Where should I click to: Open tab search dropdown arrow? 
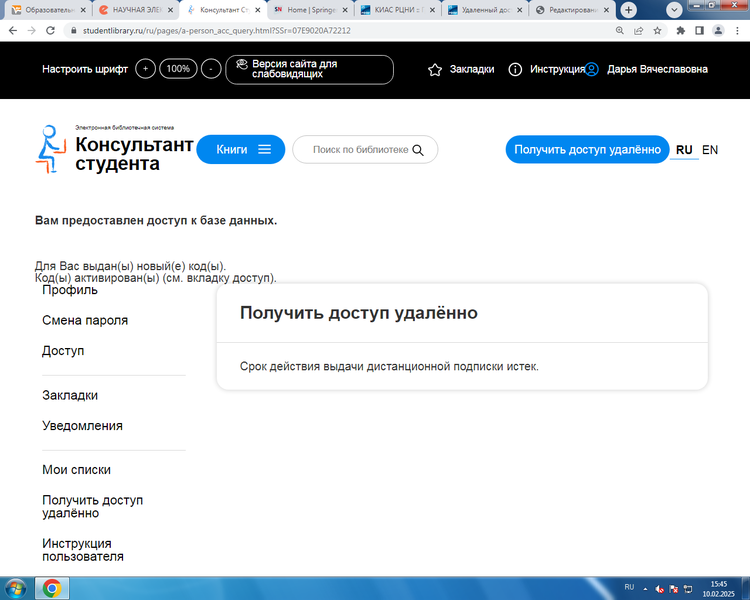click(674, 10)
